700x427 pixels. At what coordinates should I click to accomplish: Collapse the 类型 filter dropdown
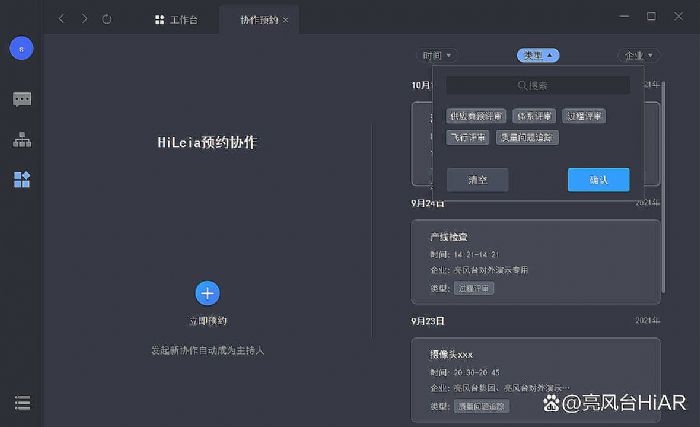(538, 56)
